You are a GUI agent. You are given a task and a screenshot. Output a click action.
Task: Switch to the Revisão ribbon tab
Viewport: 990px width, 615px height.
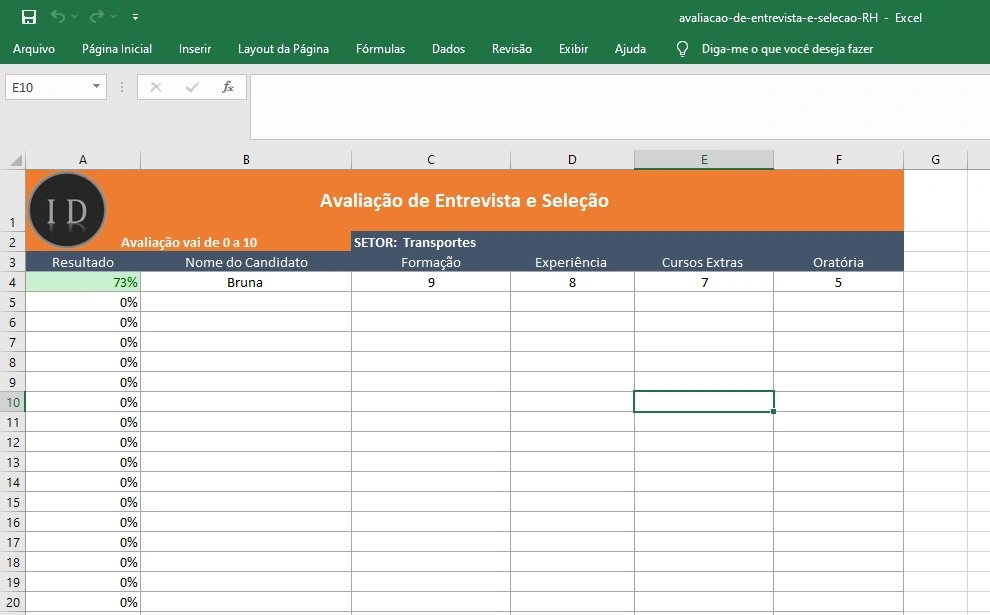(511, 48)
